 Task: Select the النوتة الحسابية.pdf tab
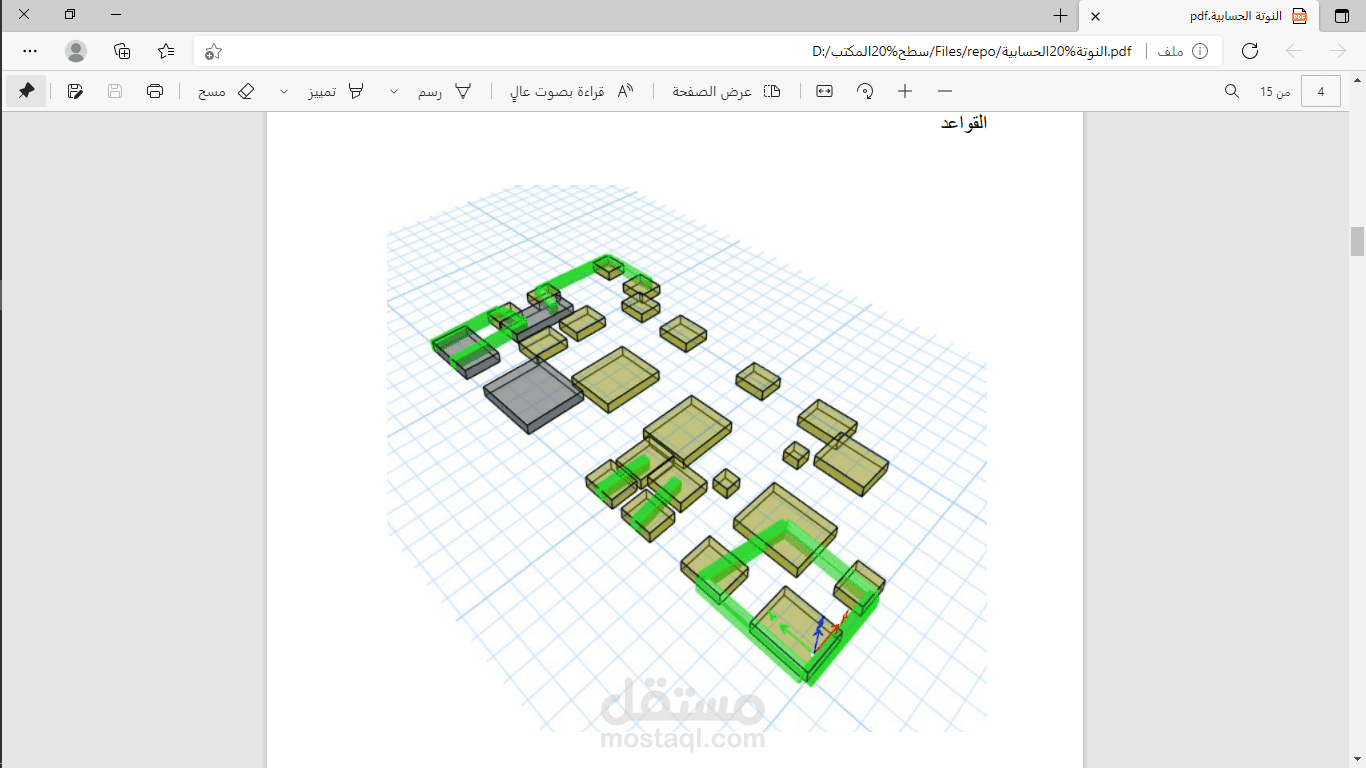tap(1199, 16)
